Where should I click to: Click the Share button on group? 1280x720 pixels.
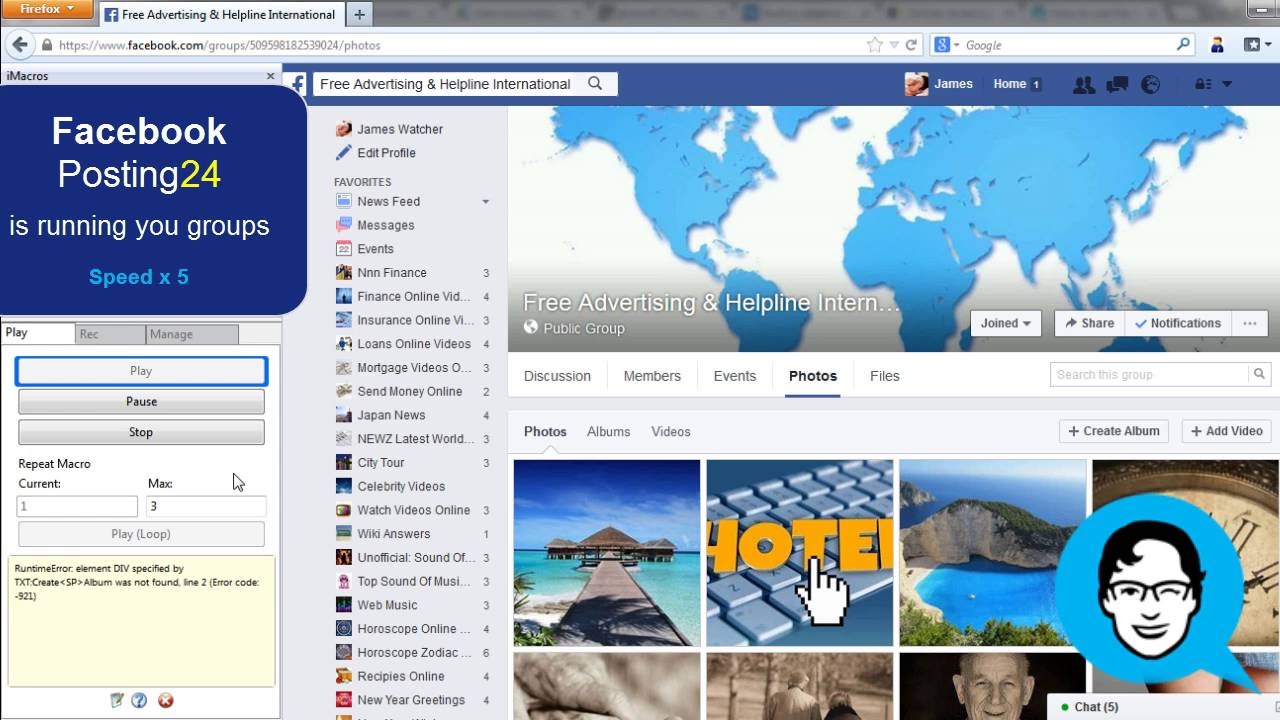pos(1089,323)
